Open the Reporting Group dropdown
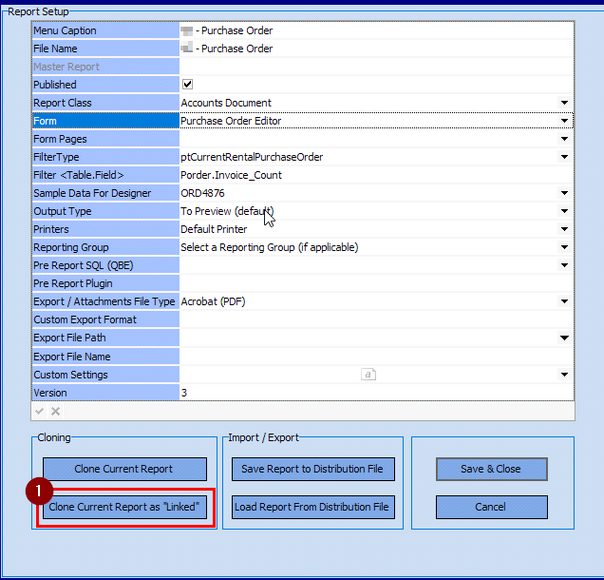This screenshot has width=604, height=580. pos(564,247)
